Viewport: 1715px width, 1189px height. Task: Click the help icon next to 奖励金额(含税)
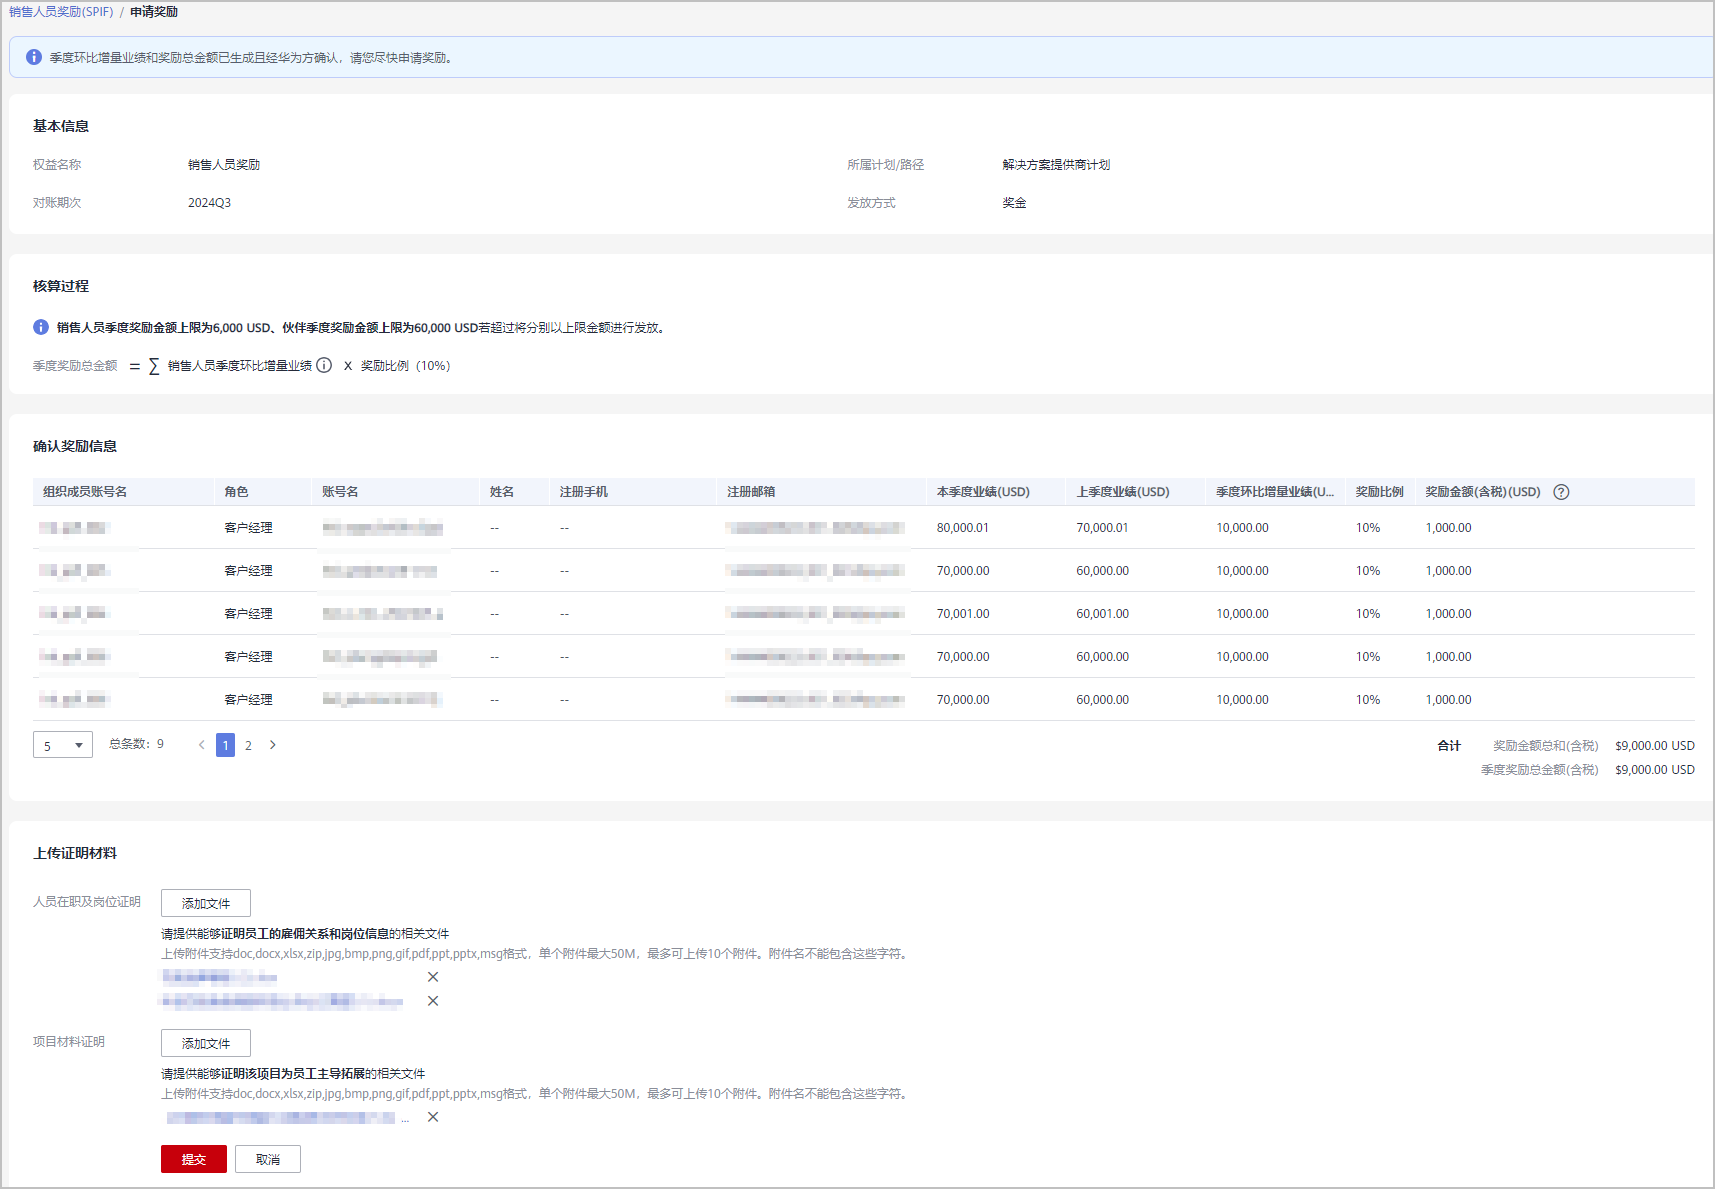[1561, 492]
